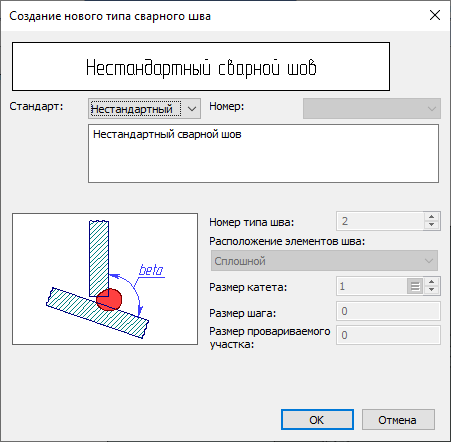Focus the Номер типа шва field
This screenshot has width=451, height=442.
coord(380,221)
